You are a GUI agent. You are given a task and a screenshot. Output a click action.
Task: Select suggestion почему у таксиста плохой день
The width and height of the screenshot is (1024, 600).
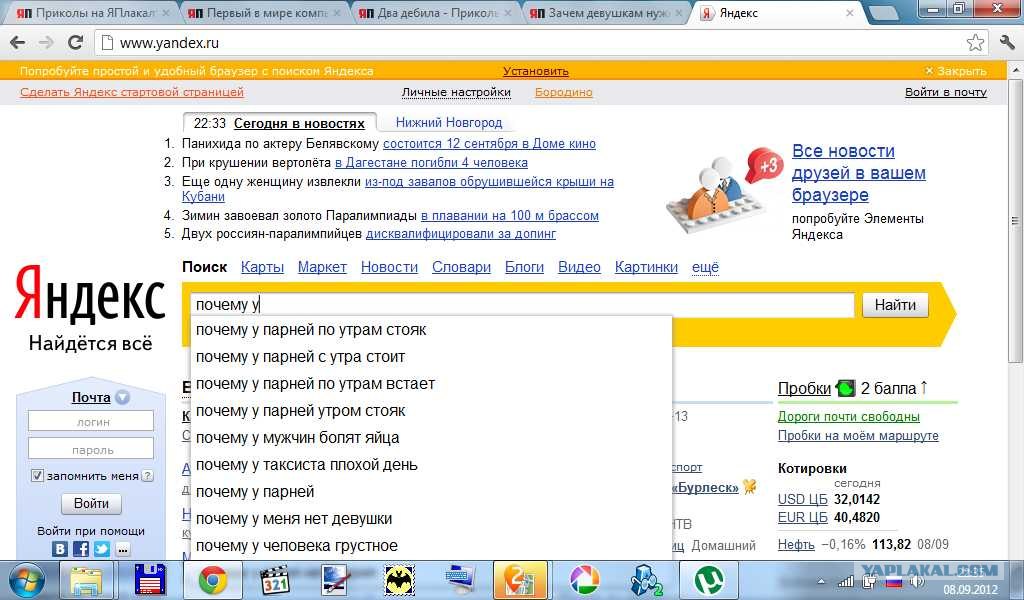click(x=431, y=465)
